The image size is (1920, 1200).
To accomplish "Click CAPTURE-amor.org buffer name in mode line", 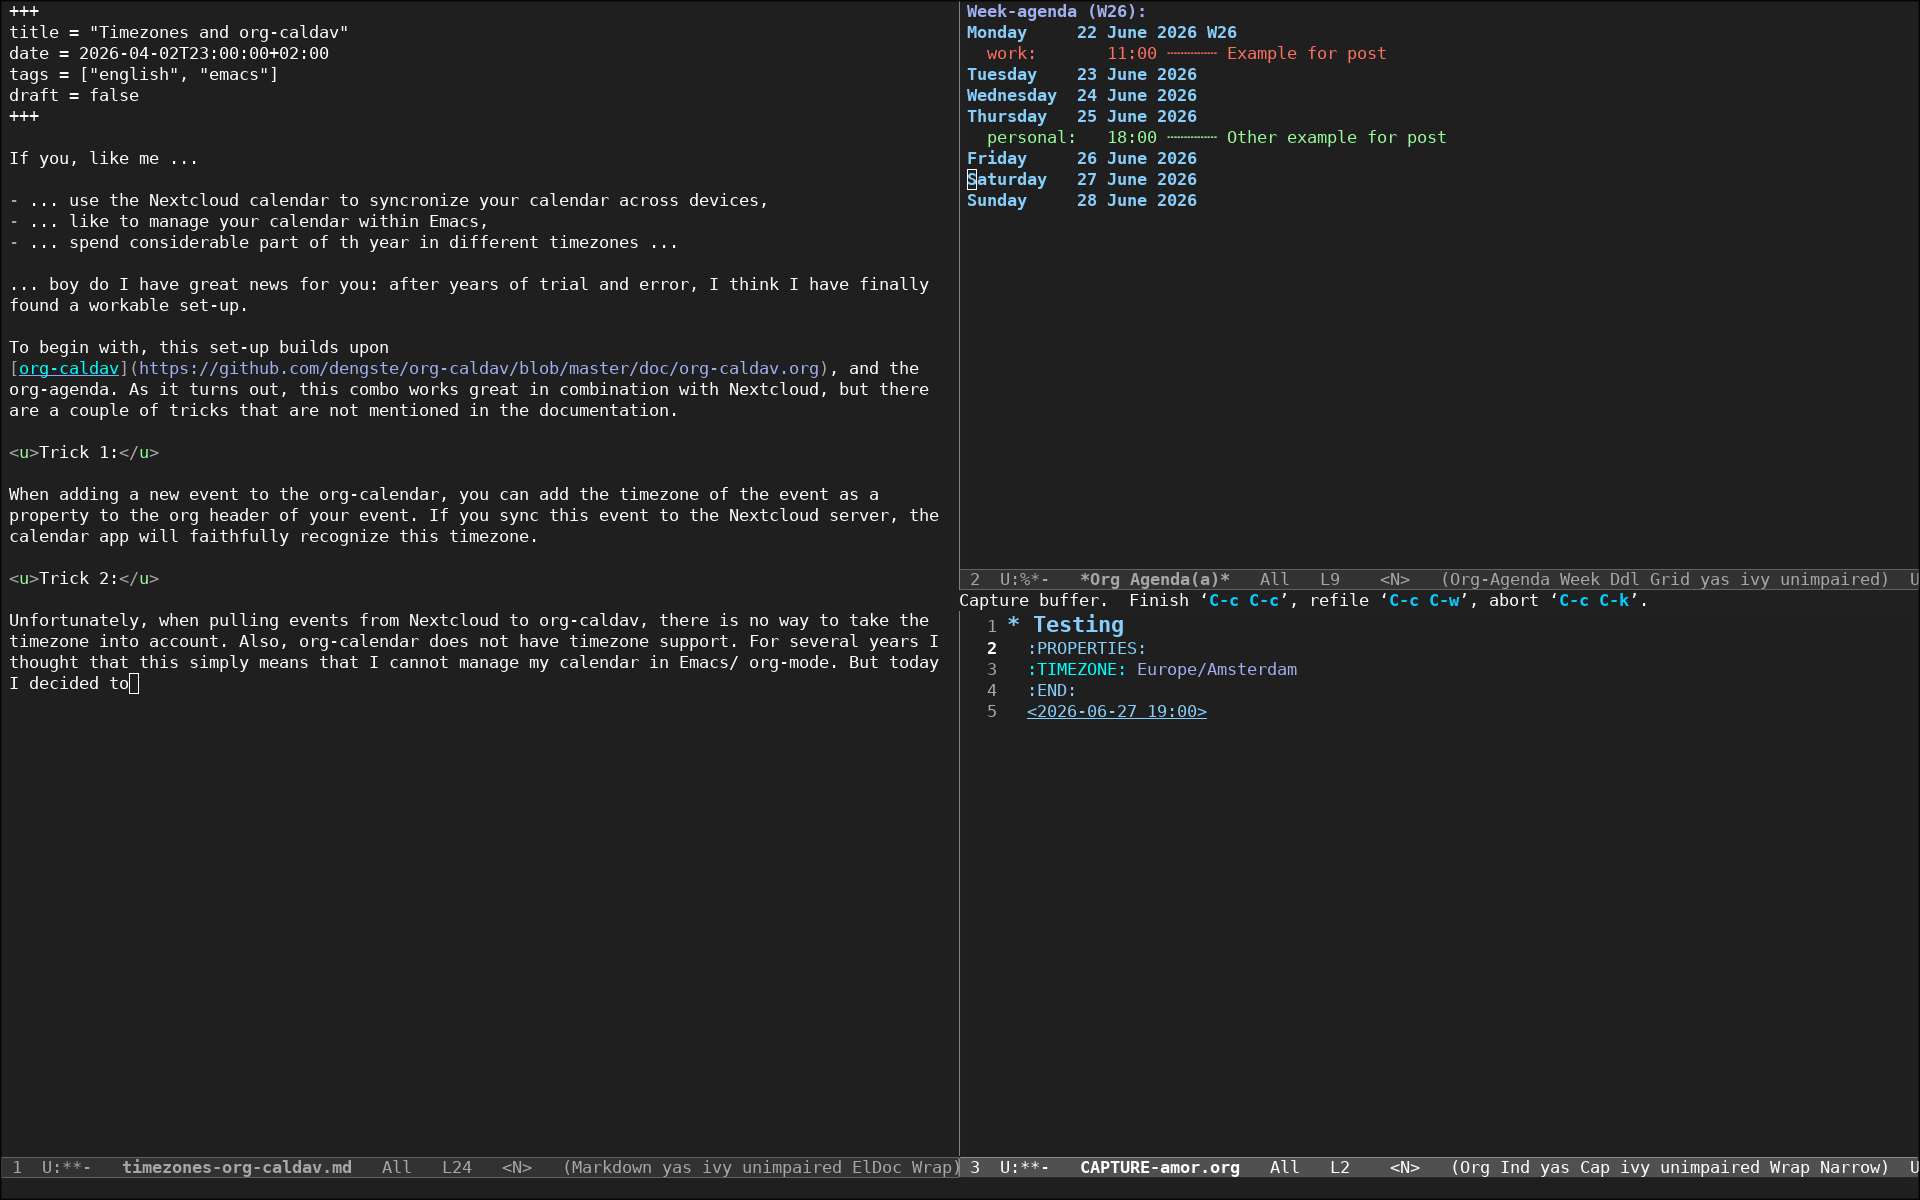I will tap(1159, 1167).
